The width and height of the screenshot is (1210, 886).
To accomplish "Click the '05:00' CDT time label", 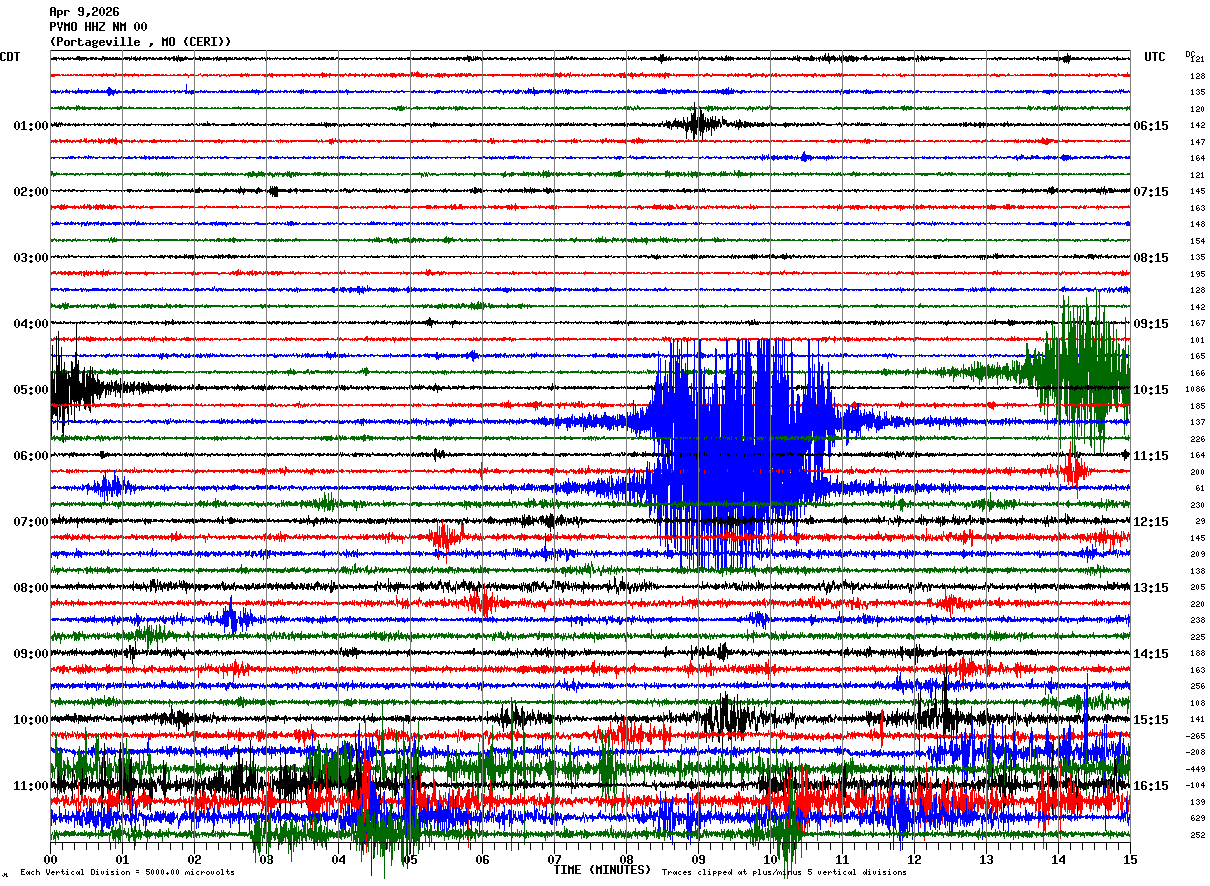I will (31, 390).
